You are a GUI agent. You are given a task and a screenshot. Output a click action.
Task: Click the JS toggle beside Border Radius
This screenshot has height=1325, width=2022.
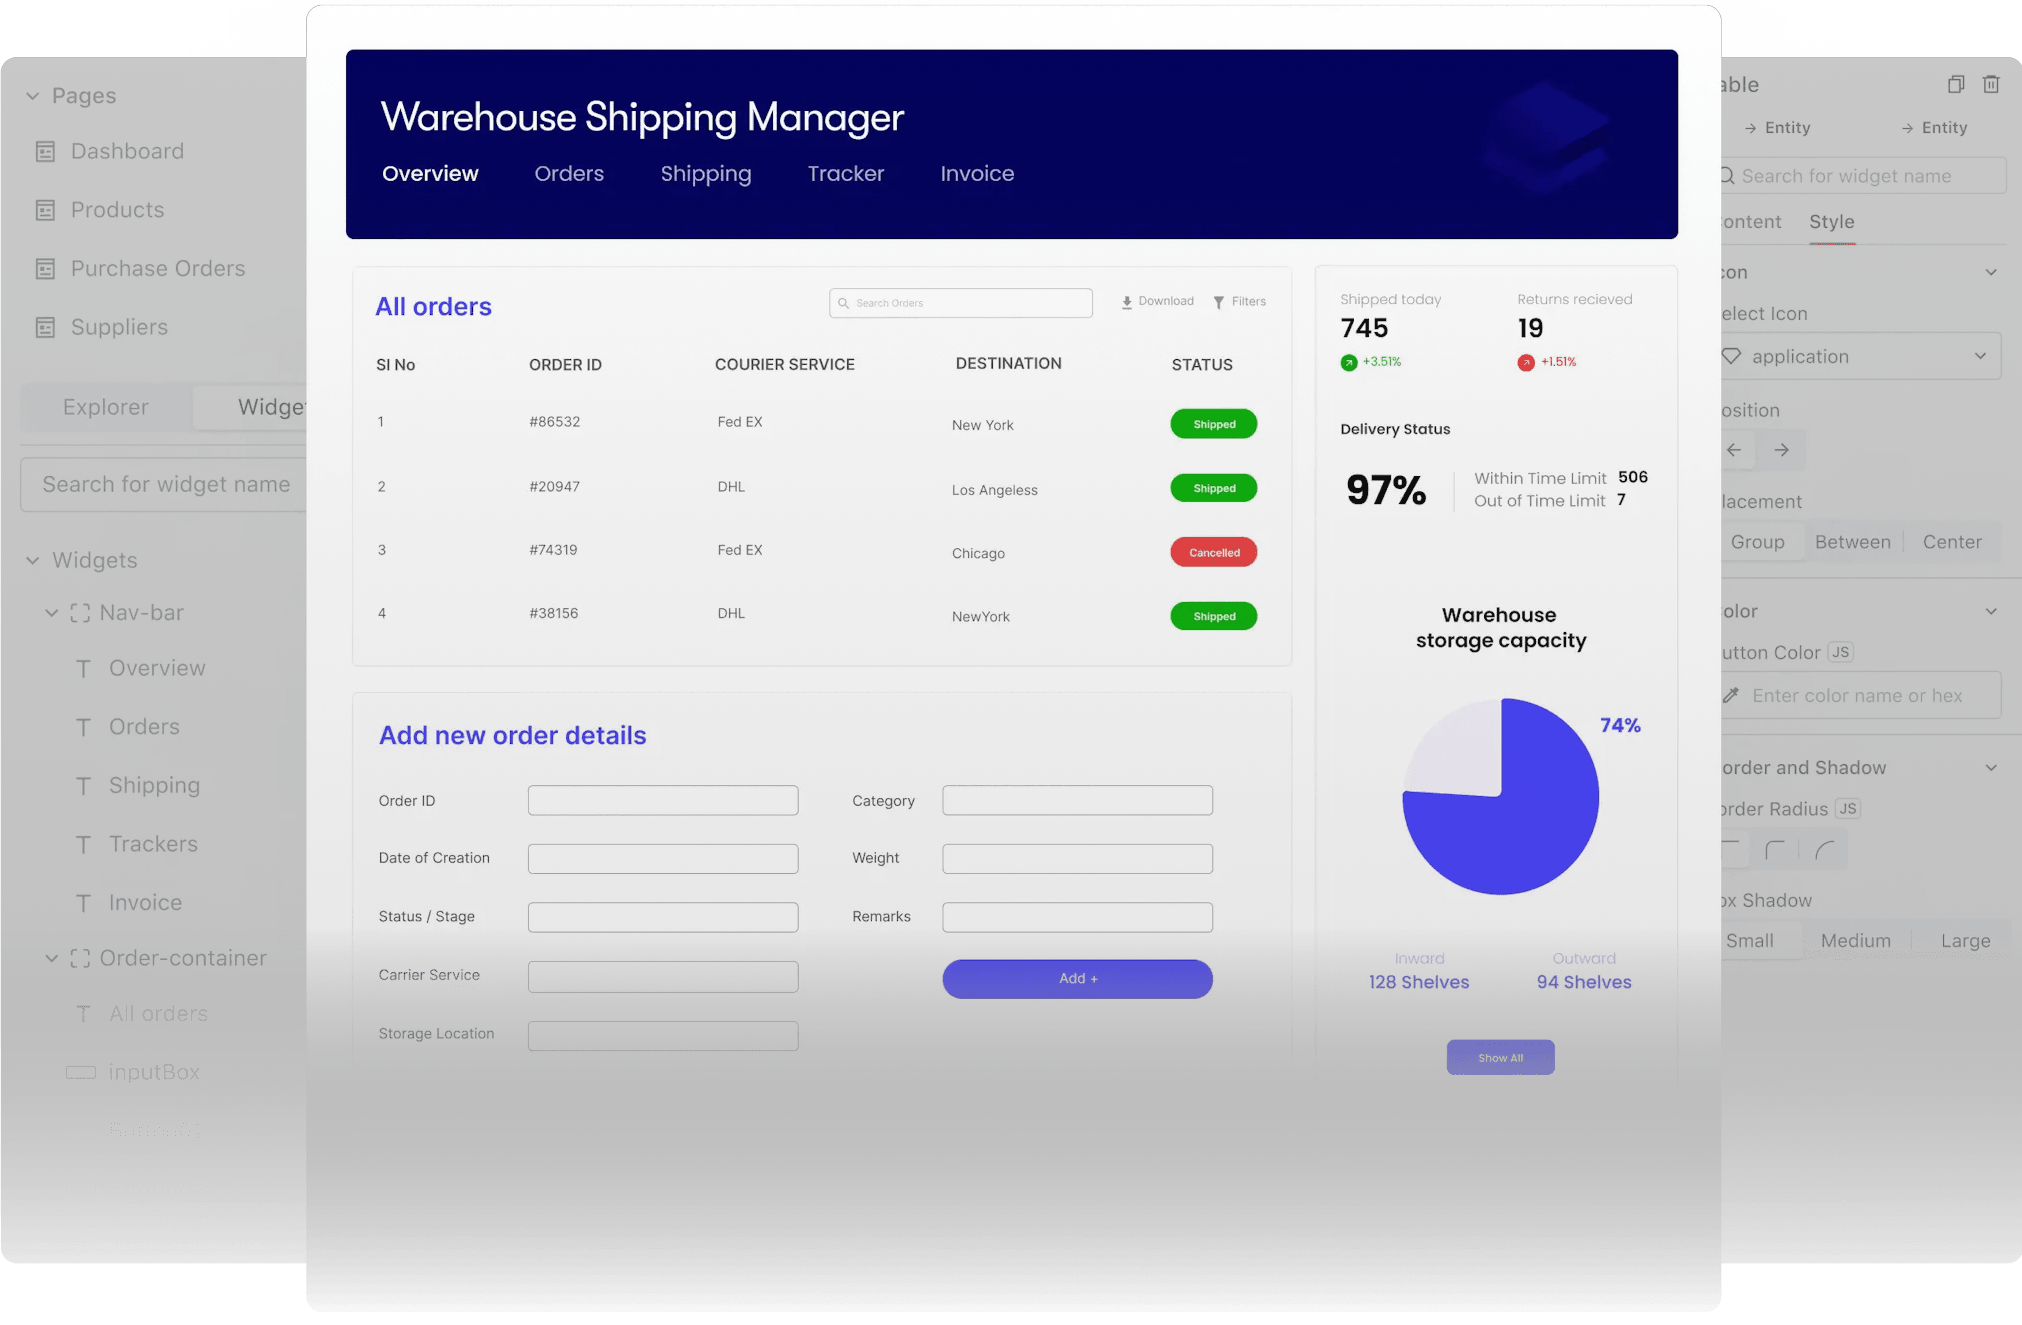click(x=1847, y=808)
